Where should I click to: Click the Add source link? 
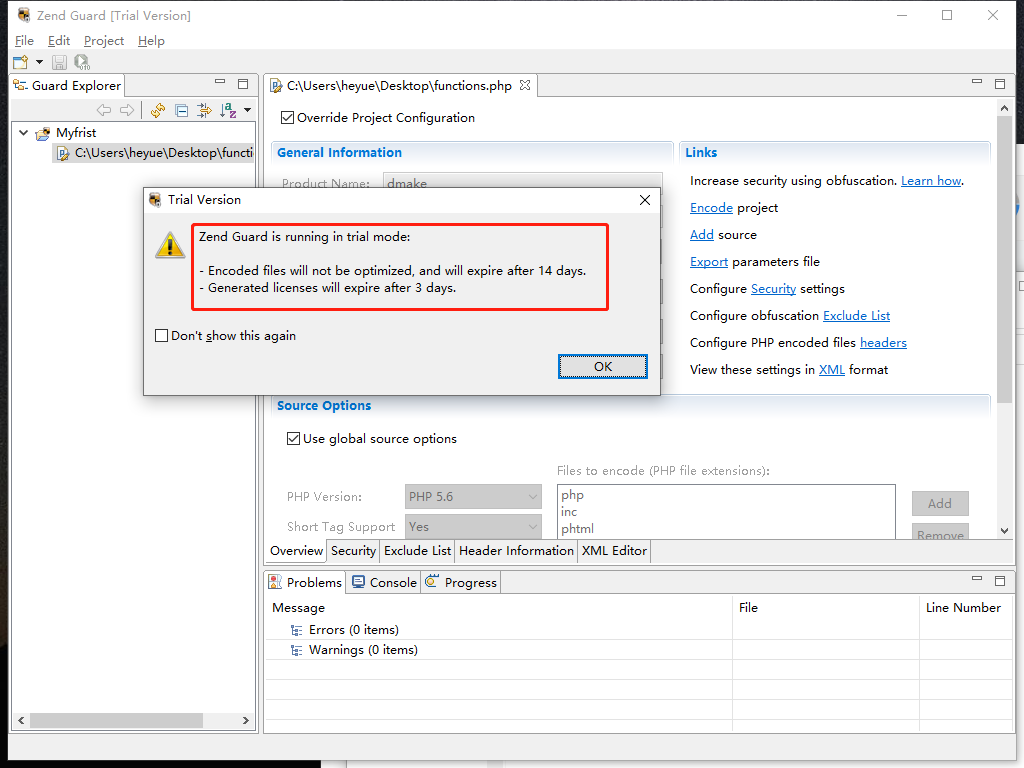point(701,234)
